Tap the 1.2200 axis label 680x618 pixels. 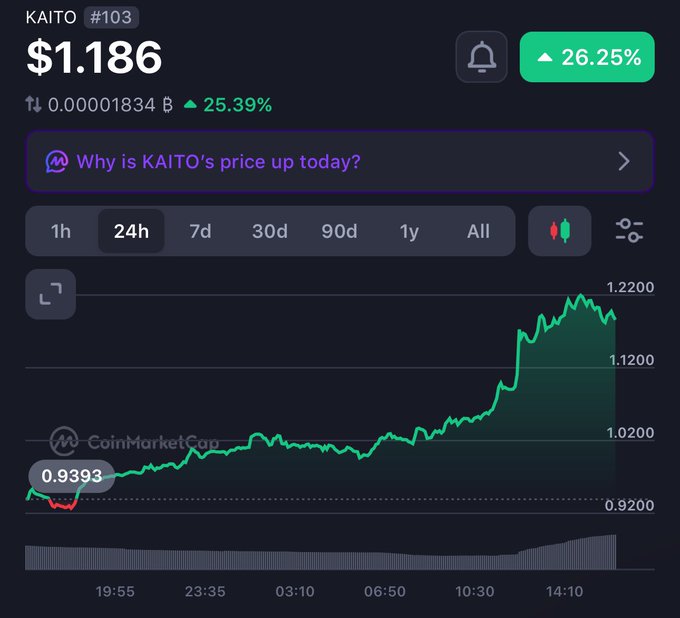[630, 287]
